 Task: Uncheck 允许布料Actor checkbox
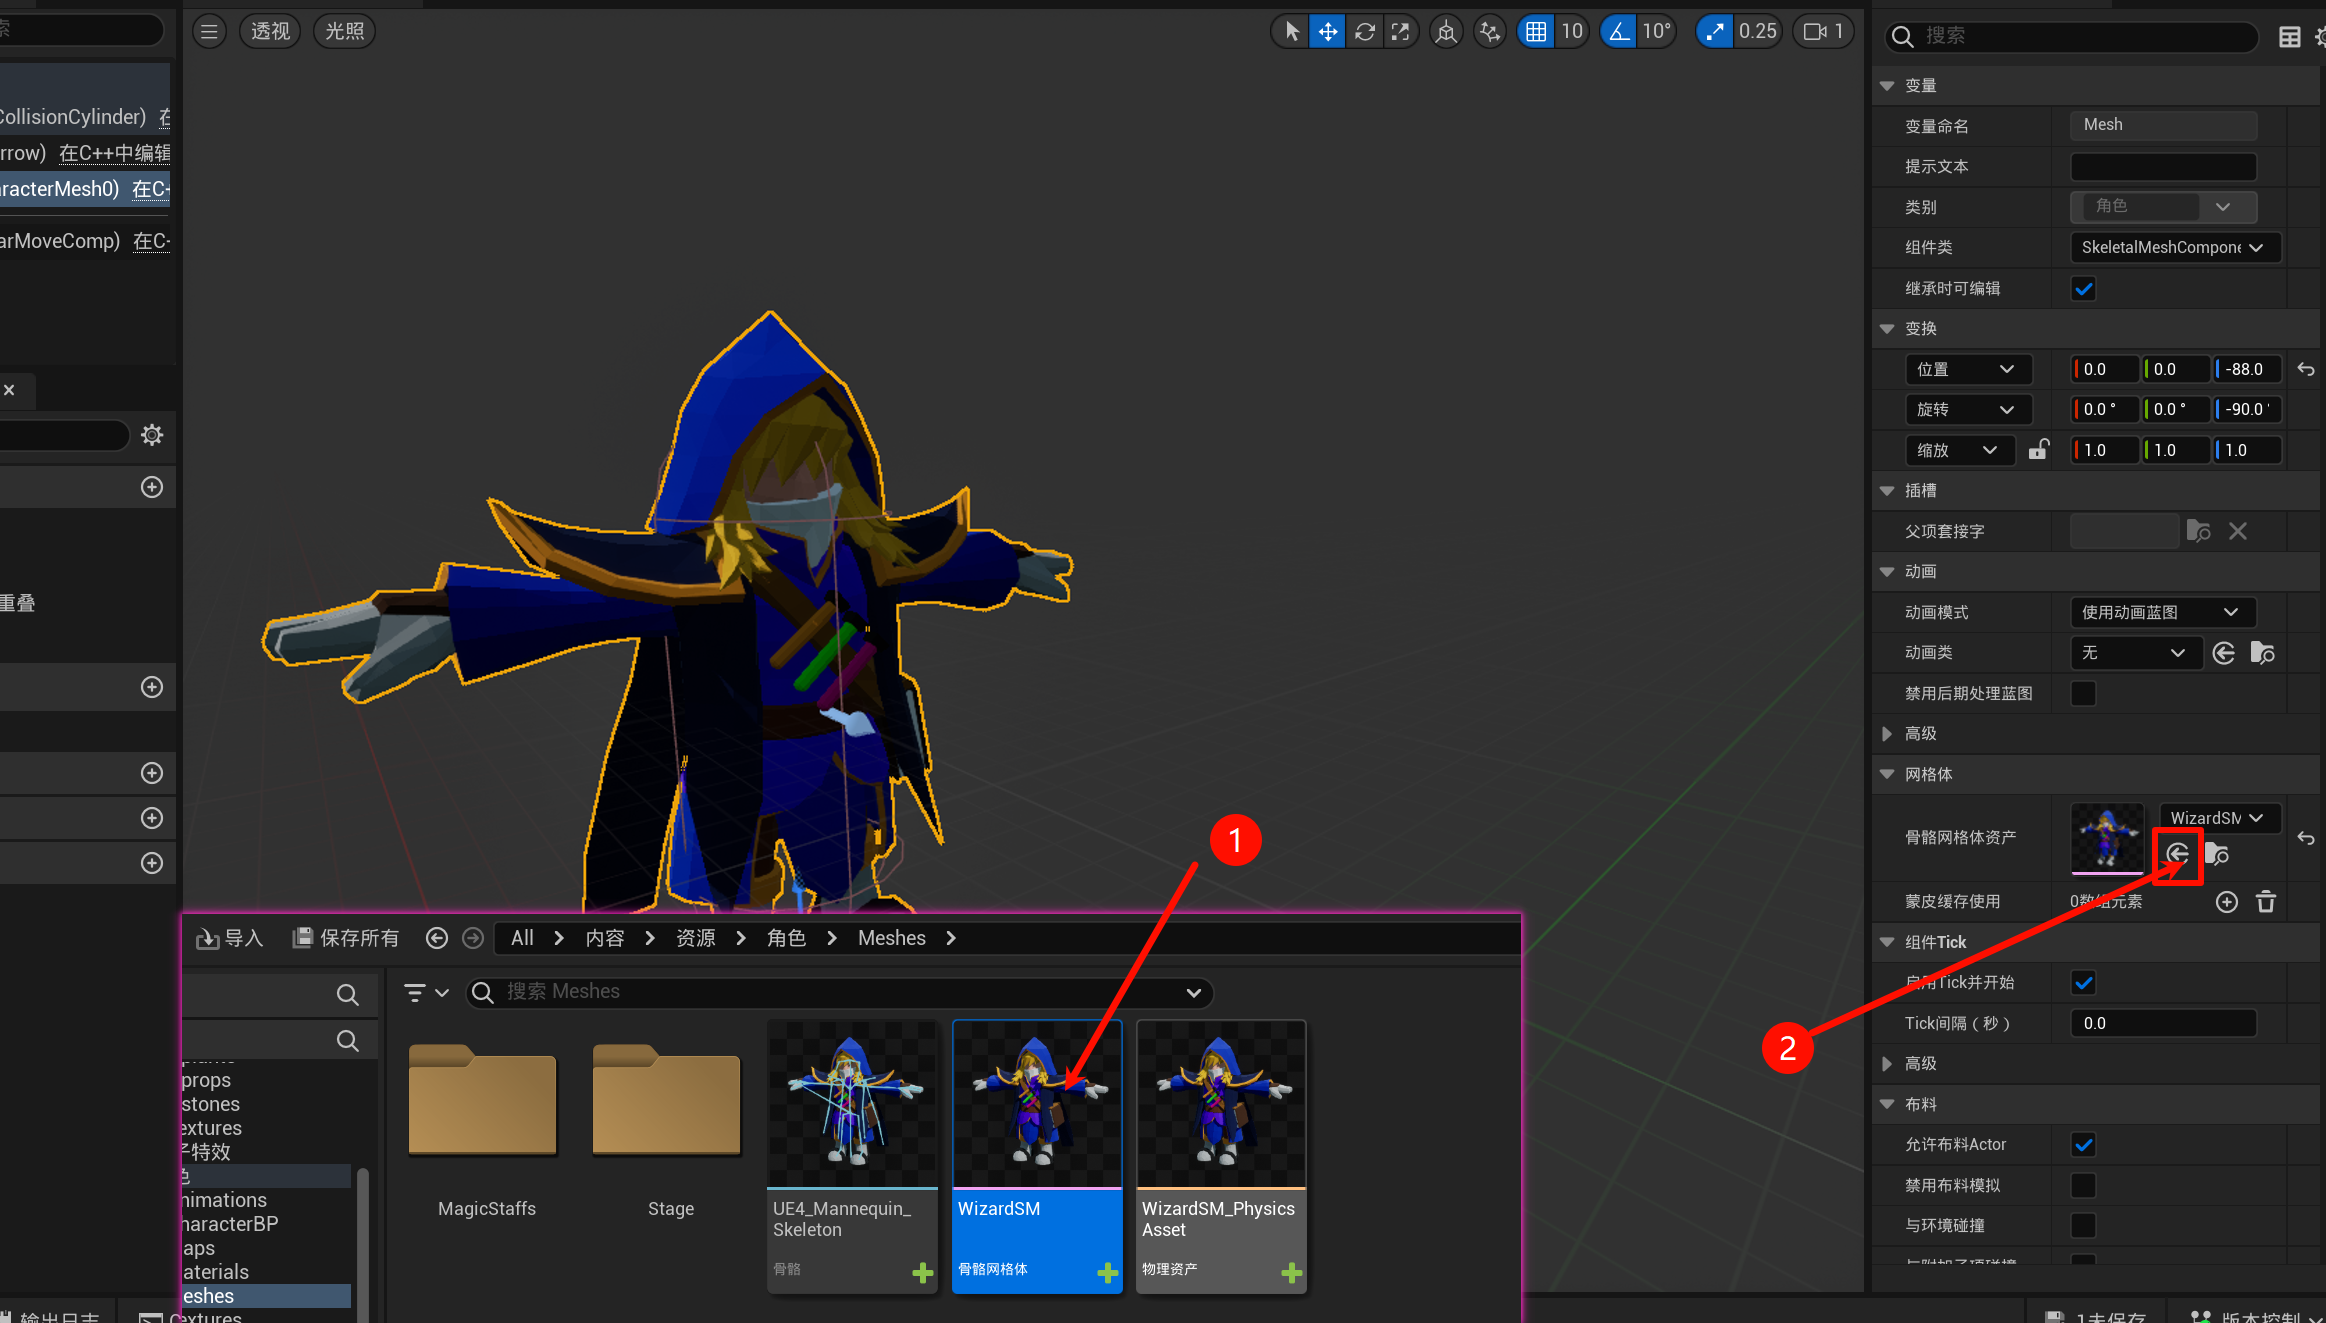2084,1145
